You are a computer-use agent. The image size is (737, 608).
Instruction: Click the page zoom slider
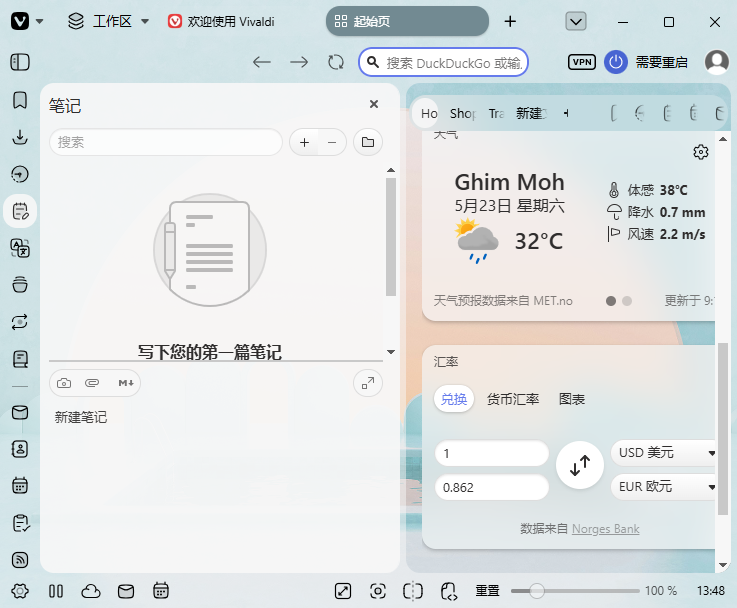pyautogui.click(x=575, y=591)
